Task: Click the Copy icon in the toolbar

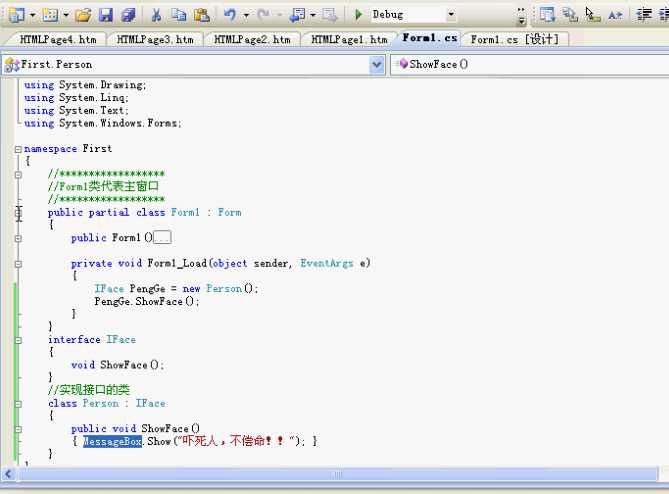Action: (179, 15)
